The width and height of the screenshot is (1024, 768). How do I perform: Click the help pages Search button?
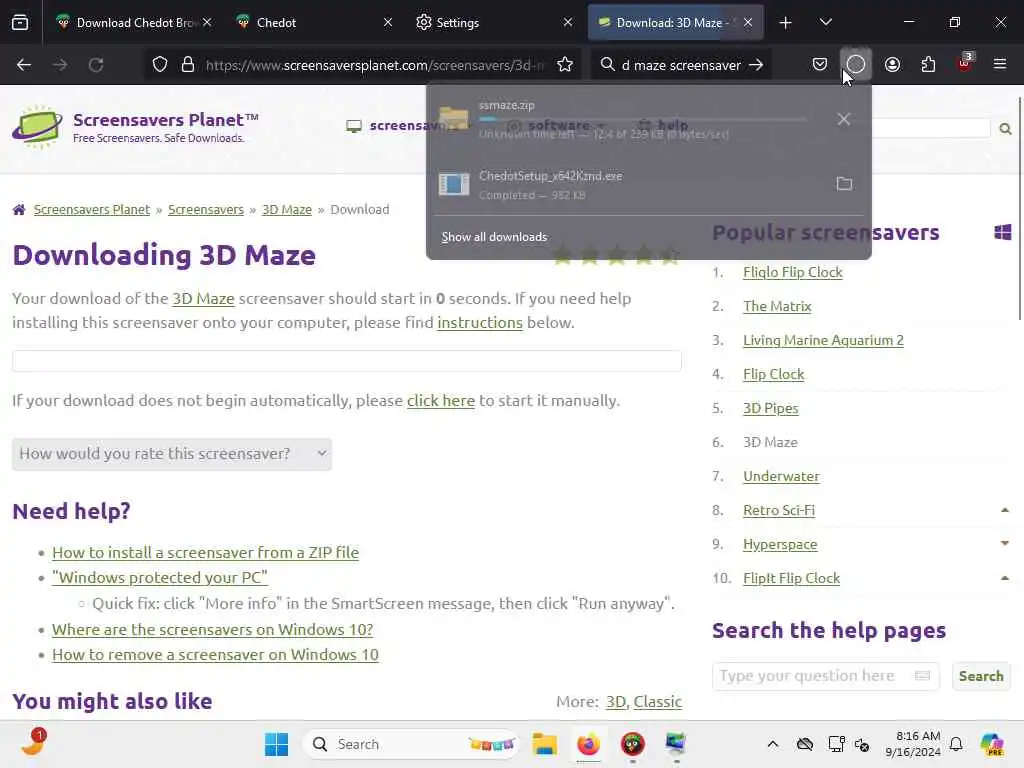981,676
